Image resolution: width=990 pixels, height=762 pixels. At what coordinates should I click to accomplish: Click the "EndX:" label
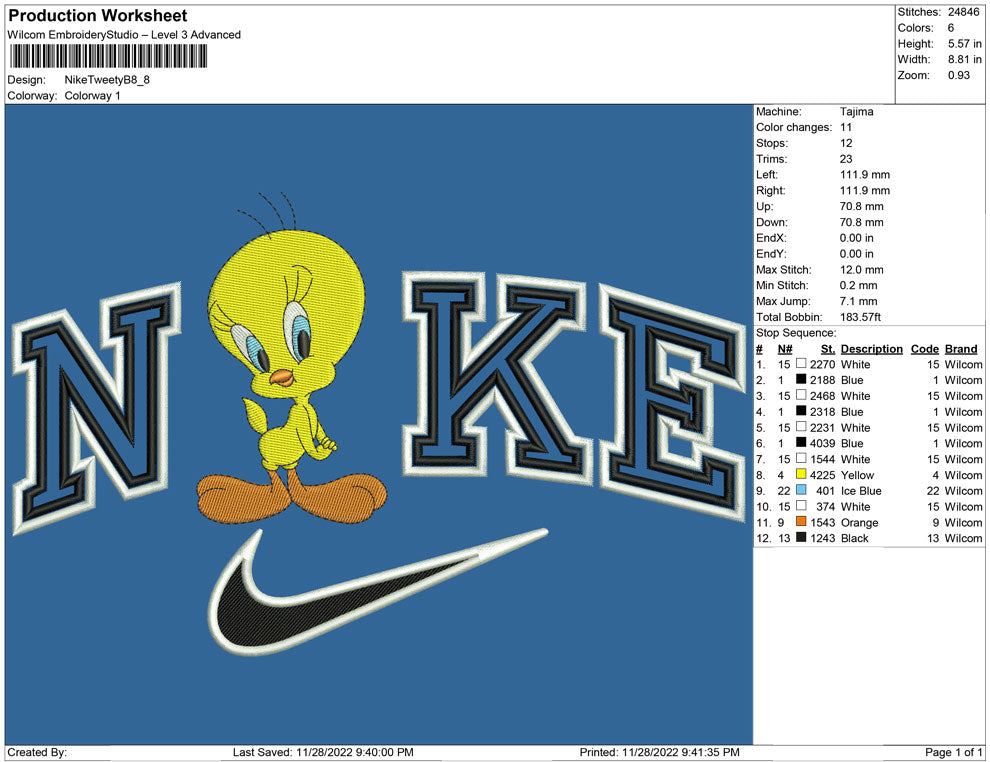pyautogui.click(x=771, y=237)
